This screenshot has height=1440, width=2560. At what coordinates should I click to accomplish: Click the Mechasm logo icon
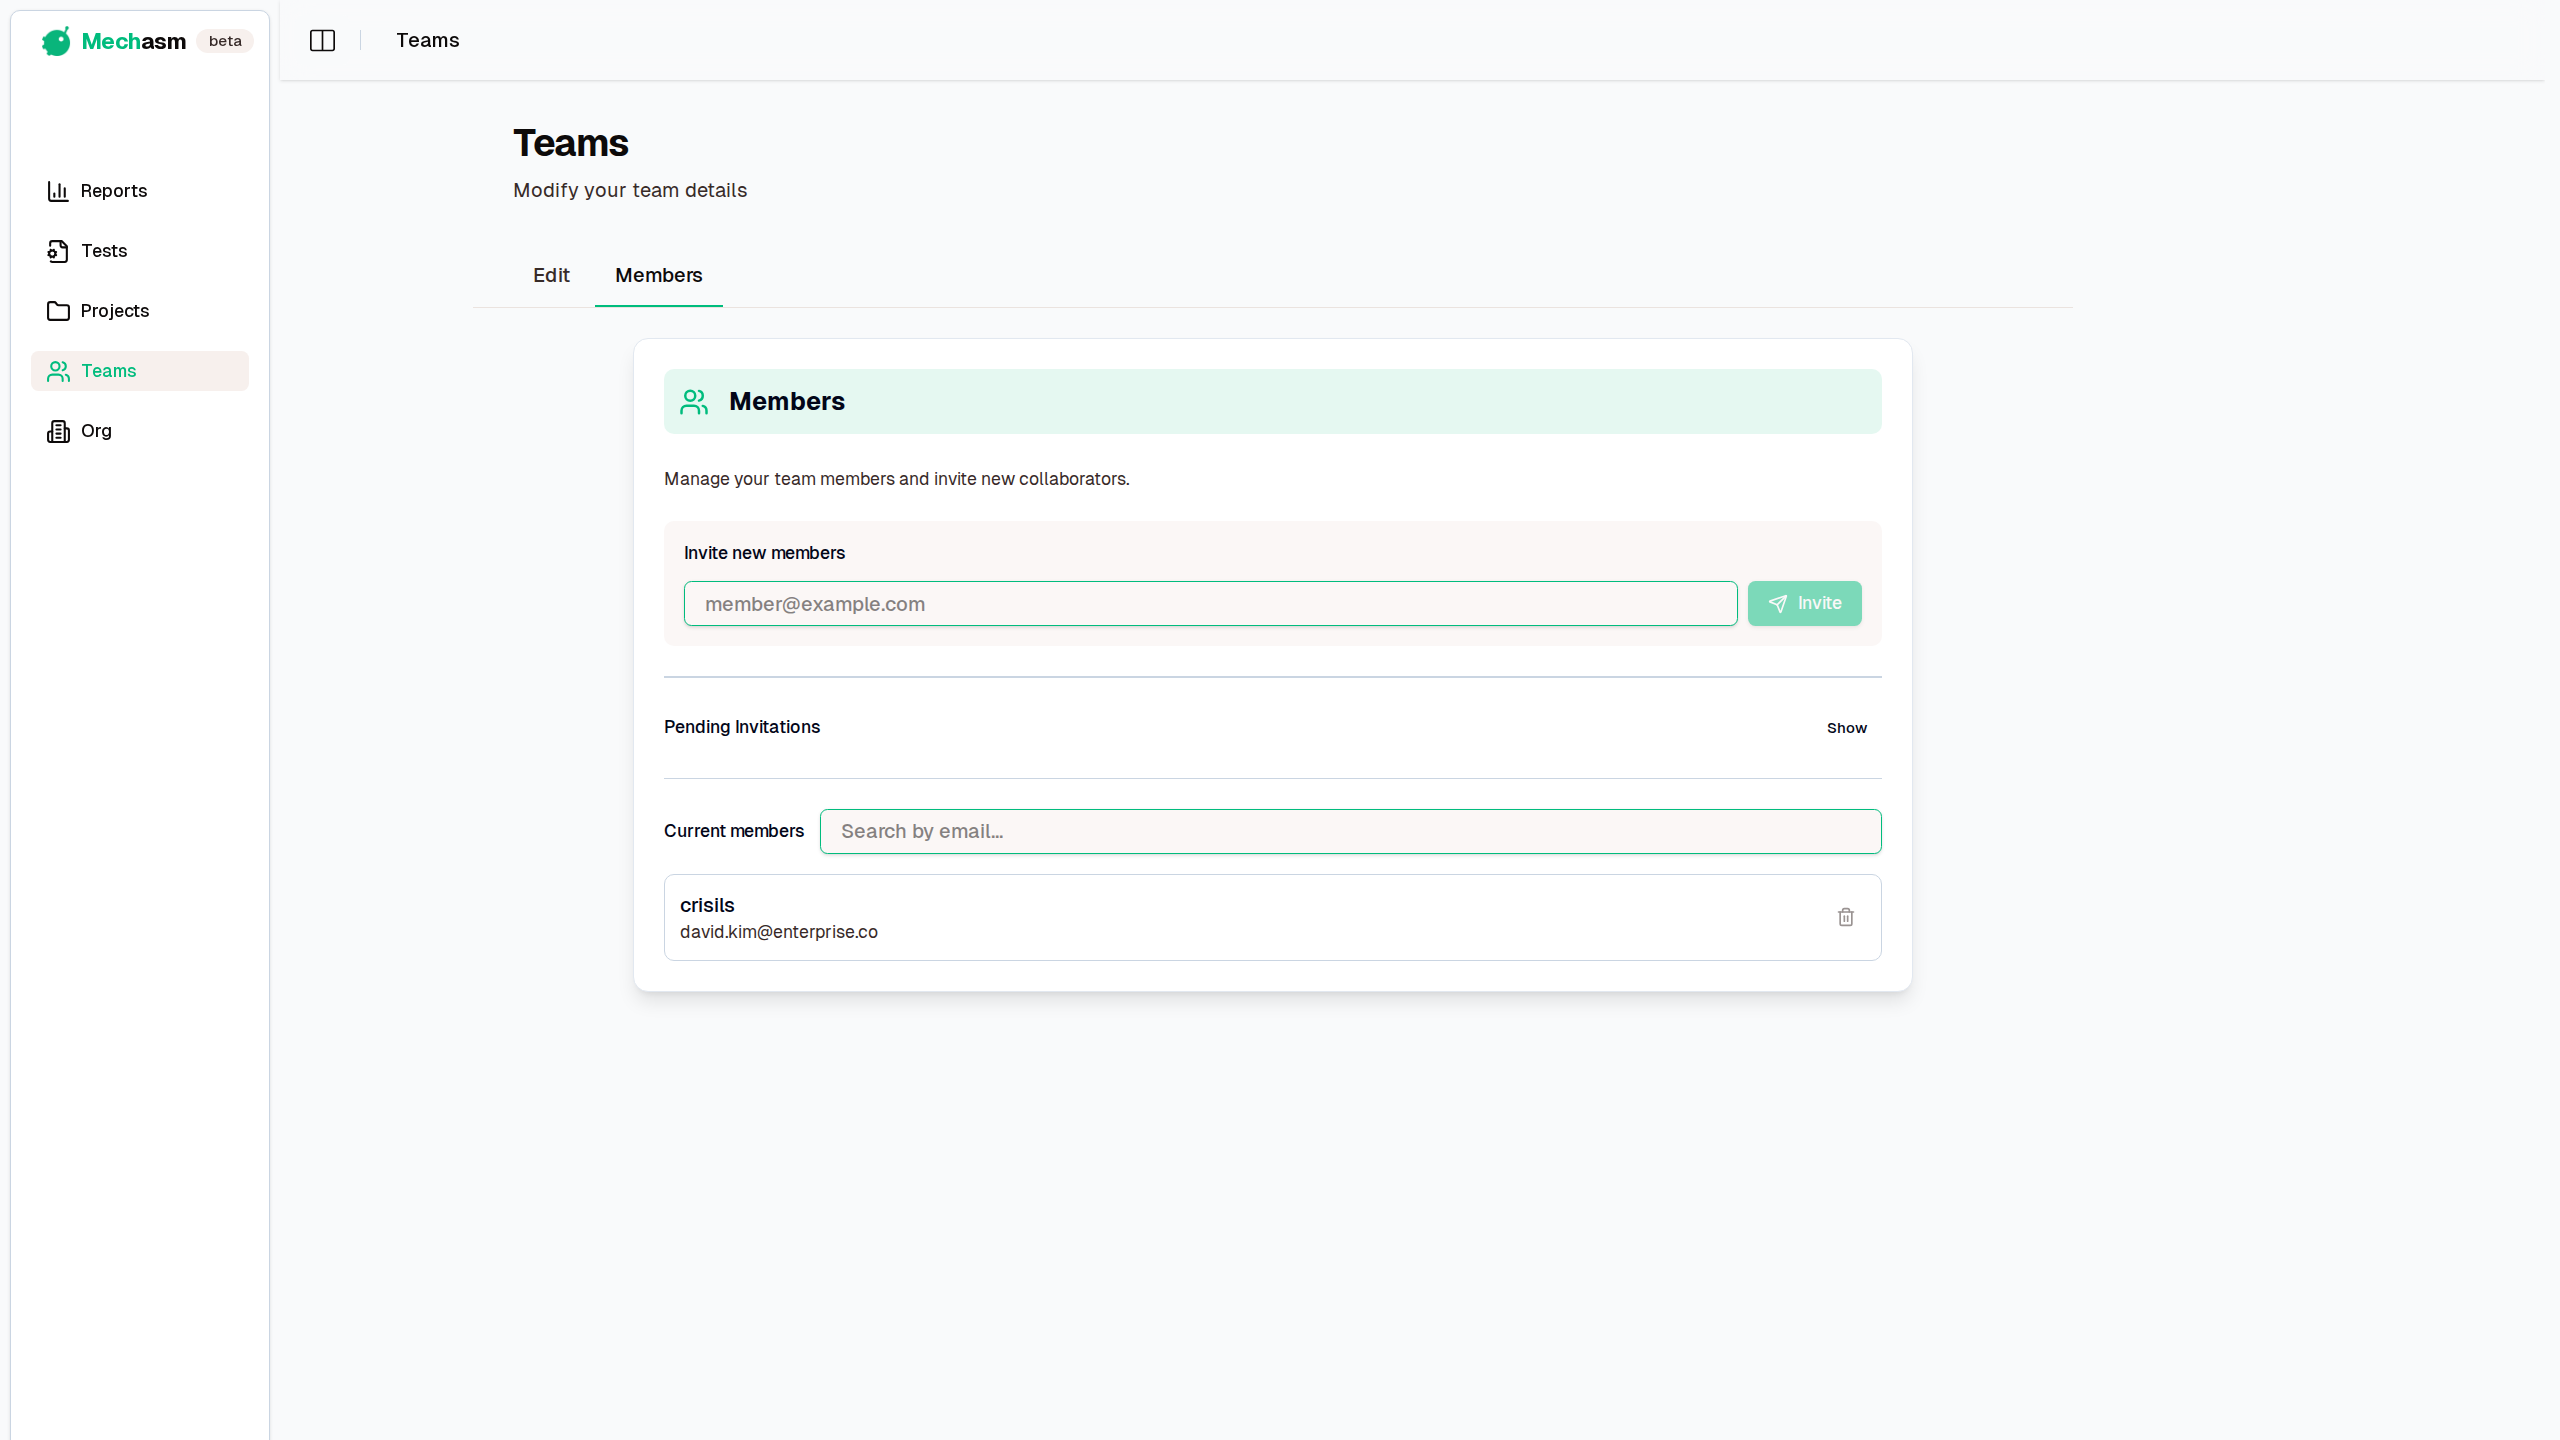[56, 41]
